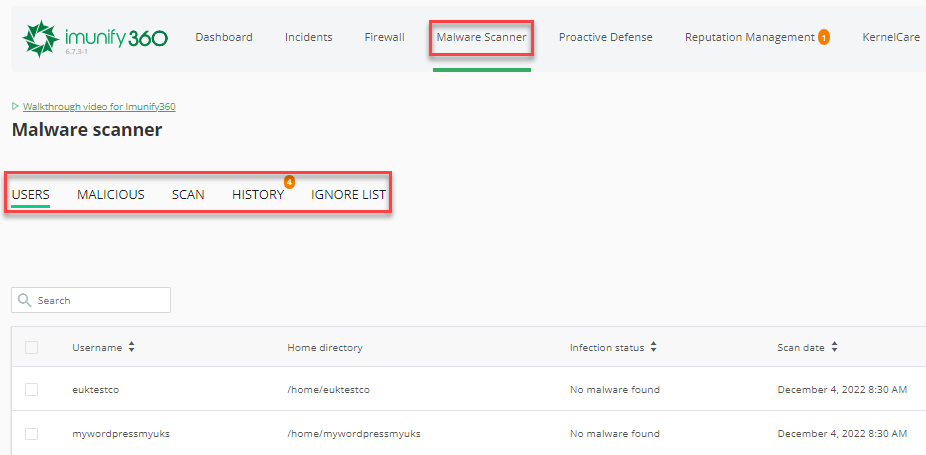The width and height of the screenshot is (926, 455).
Task: Sort by Scan date column arrows
Action: [834, 347]
